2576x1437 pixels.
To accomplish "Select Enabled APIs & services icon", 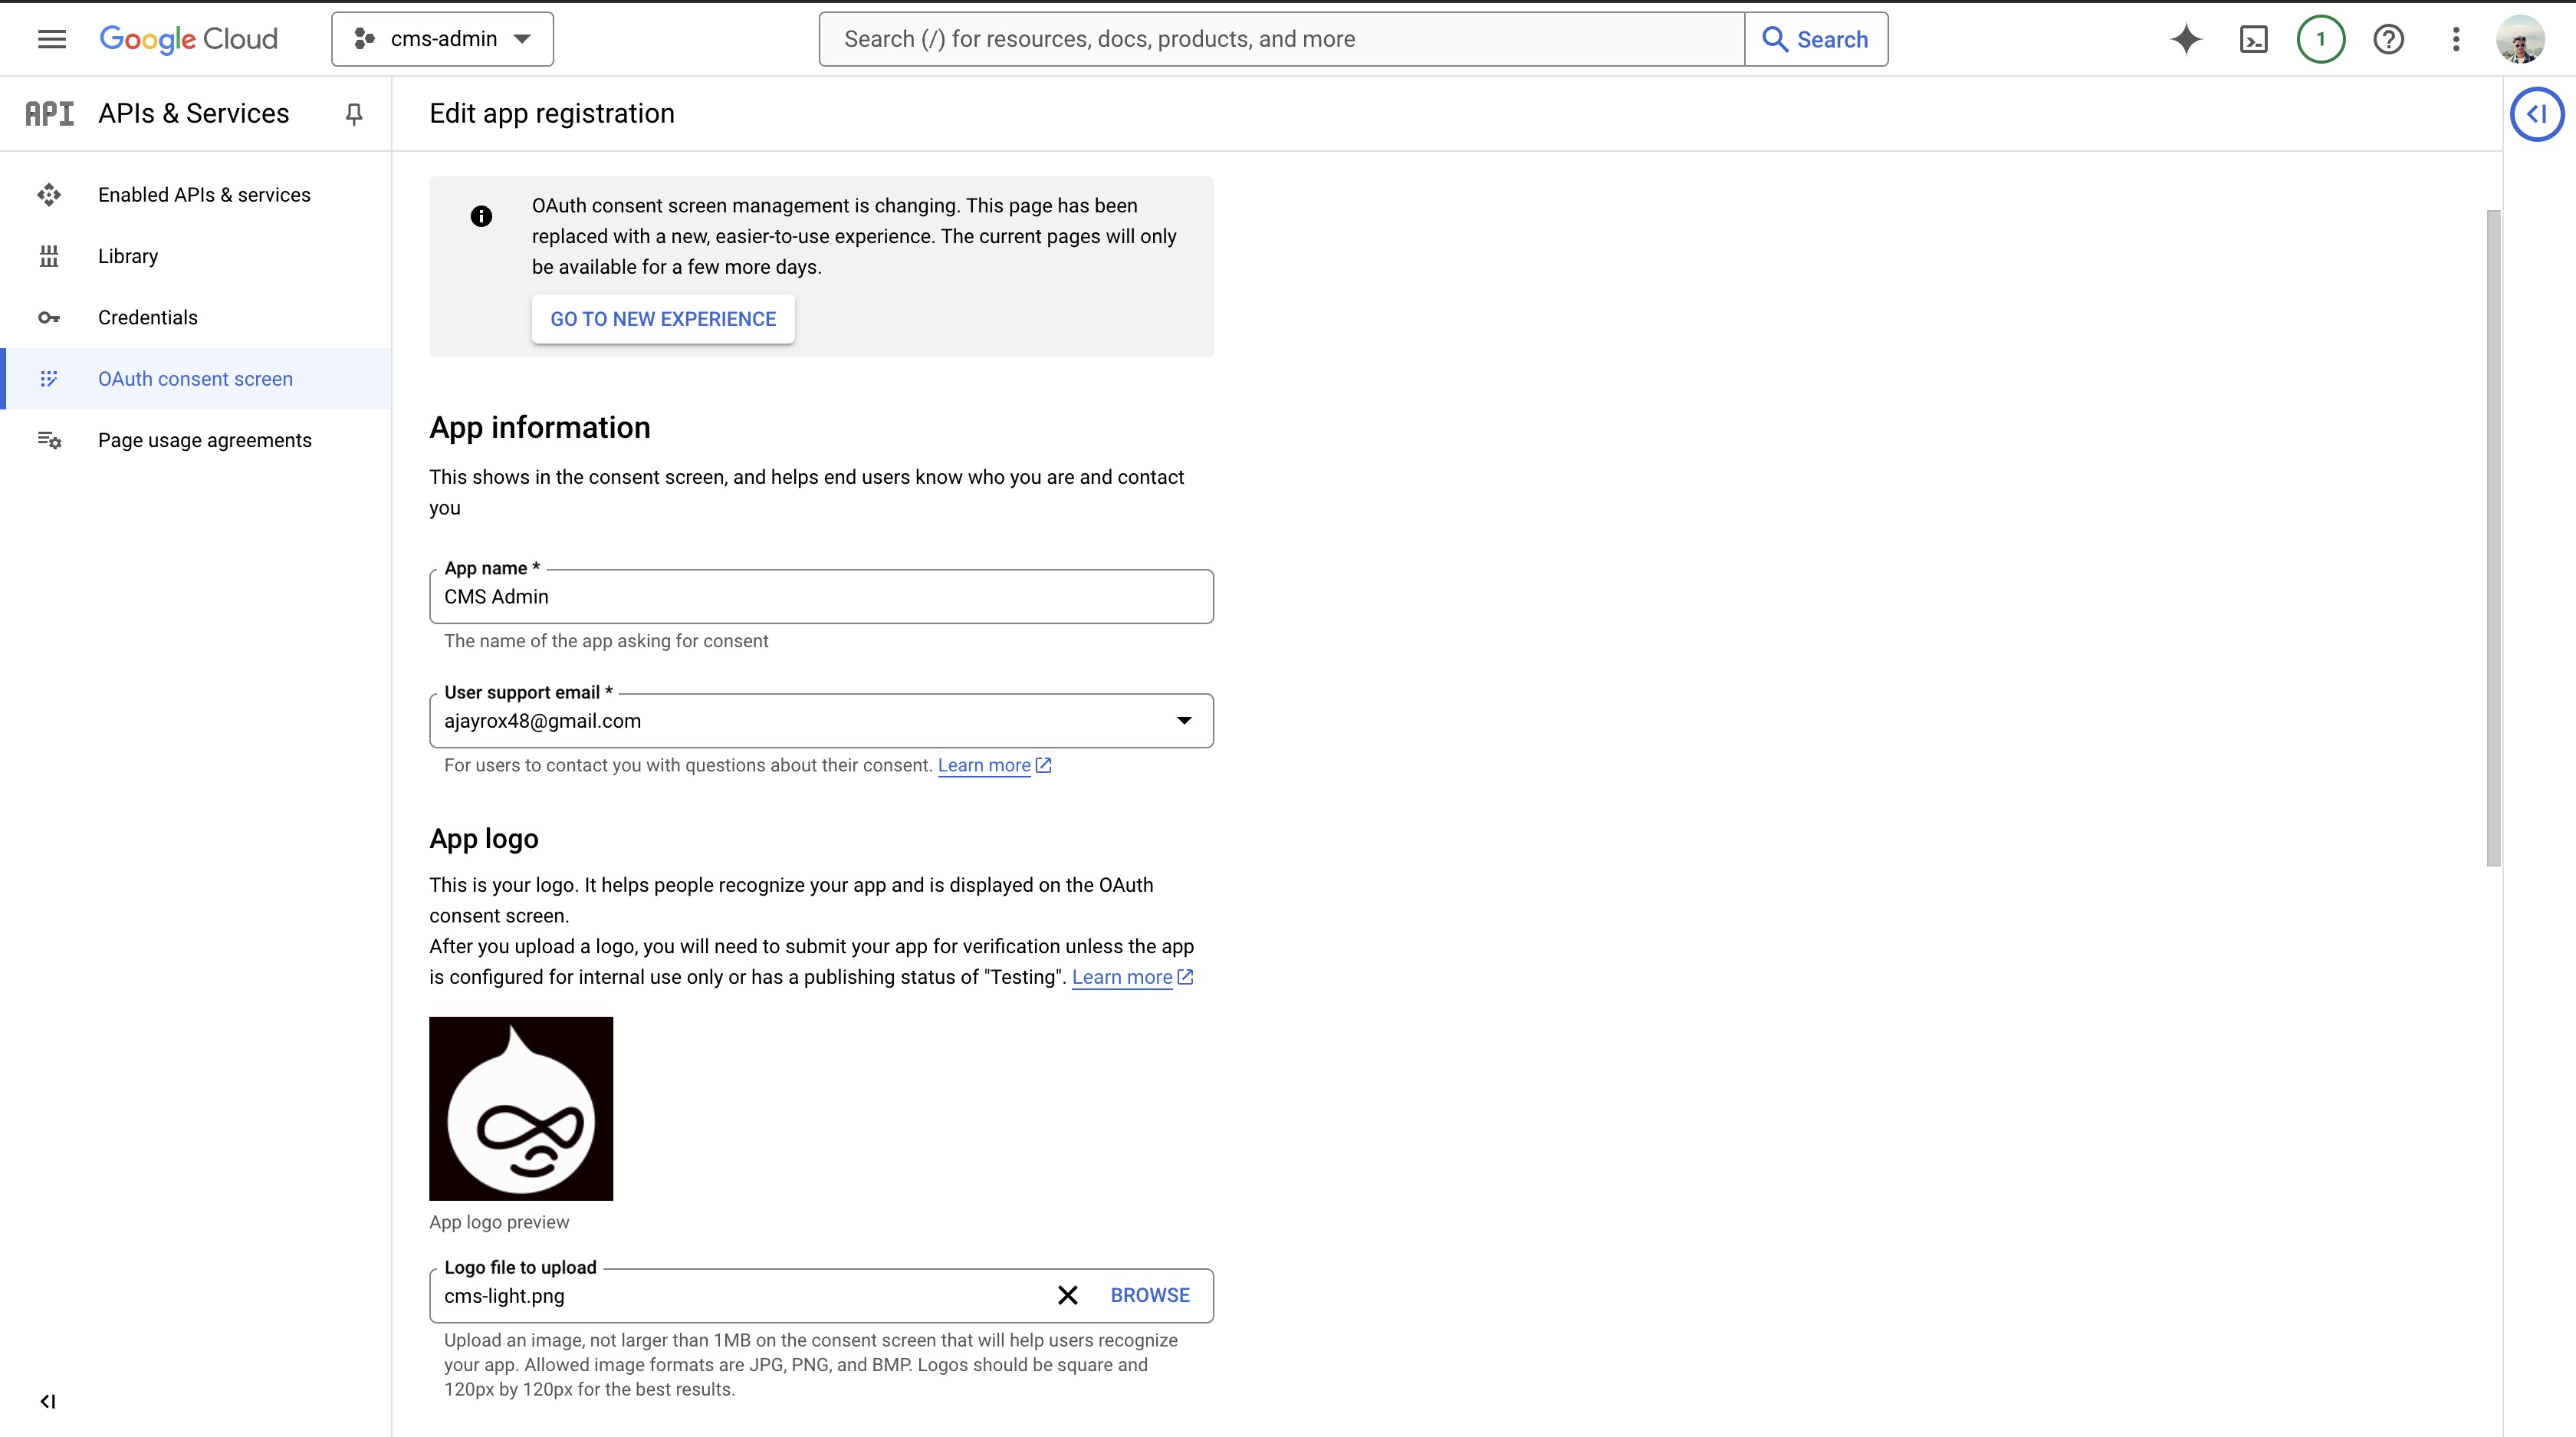I will 50,194.
